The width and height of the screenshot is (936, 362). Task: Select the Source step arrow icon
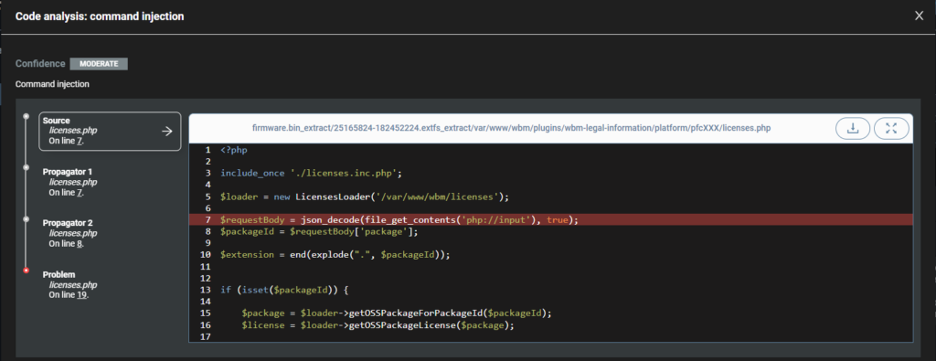(167, 131)
